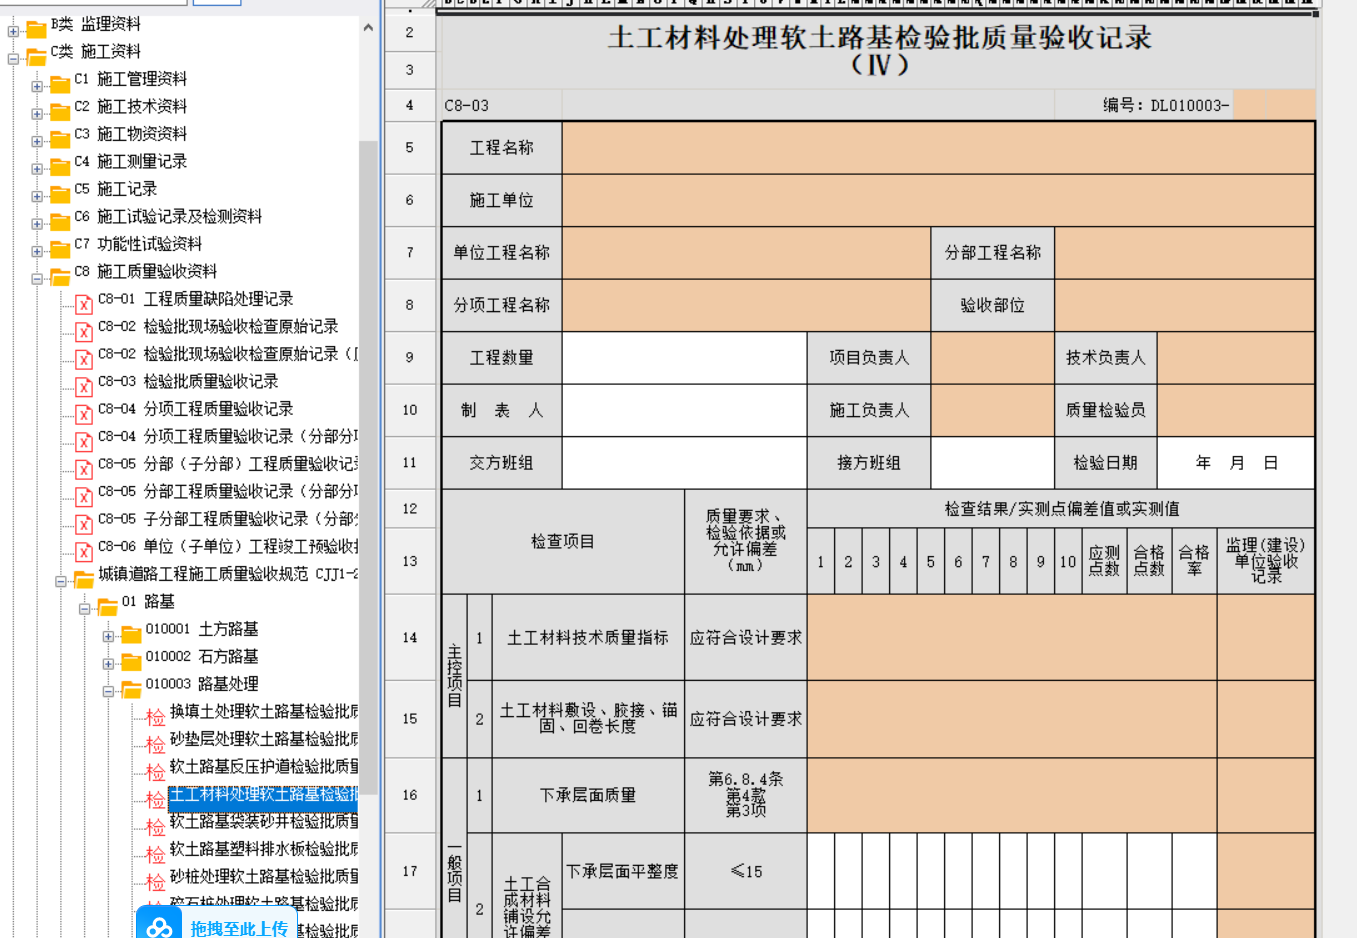This screenshot has height=938, width=1357.
Task: Click the 检 icon beside 砂垫层处理软土路基
Action: click(x=155, y=743)
